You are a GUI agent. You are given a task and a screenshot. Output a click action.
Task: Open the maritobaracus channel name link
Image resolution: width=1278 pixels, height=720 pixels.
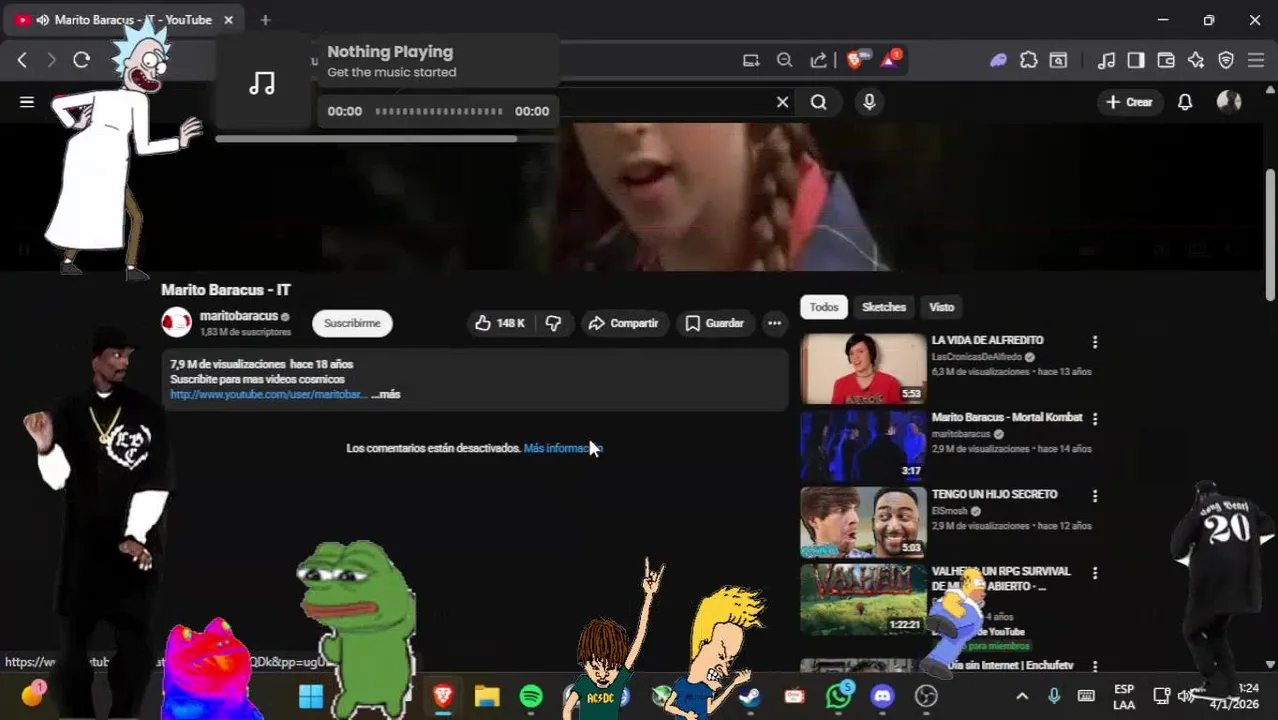click(x=238, y=316)
